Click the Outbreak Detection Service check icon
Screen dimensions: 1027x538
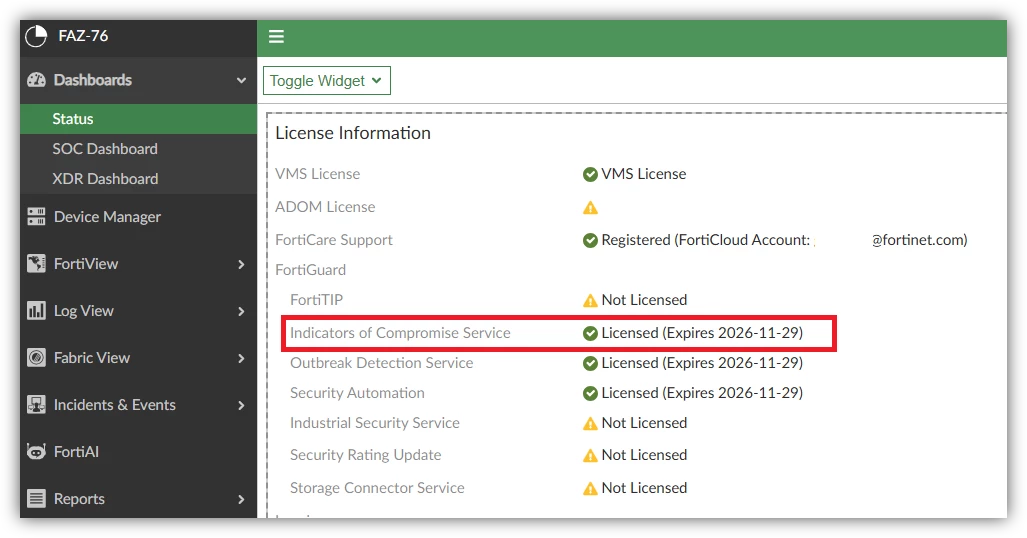(590, 364)
